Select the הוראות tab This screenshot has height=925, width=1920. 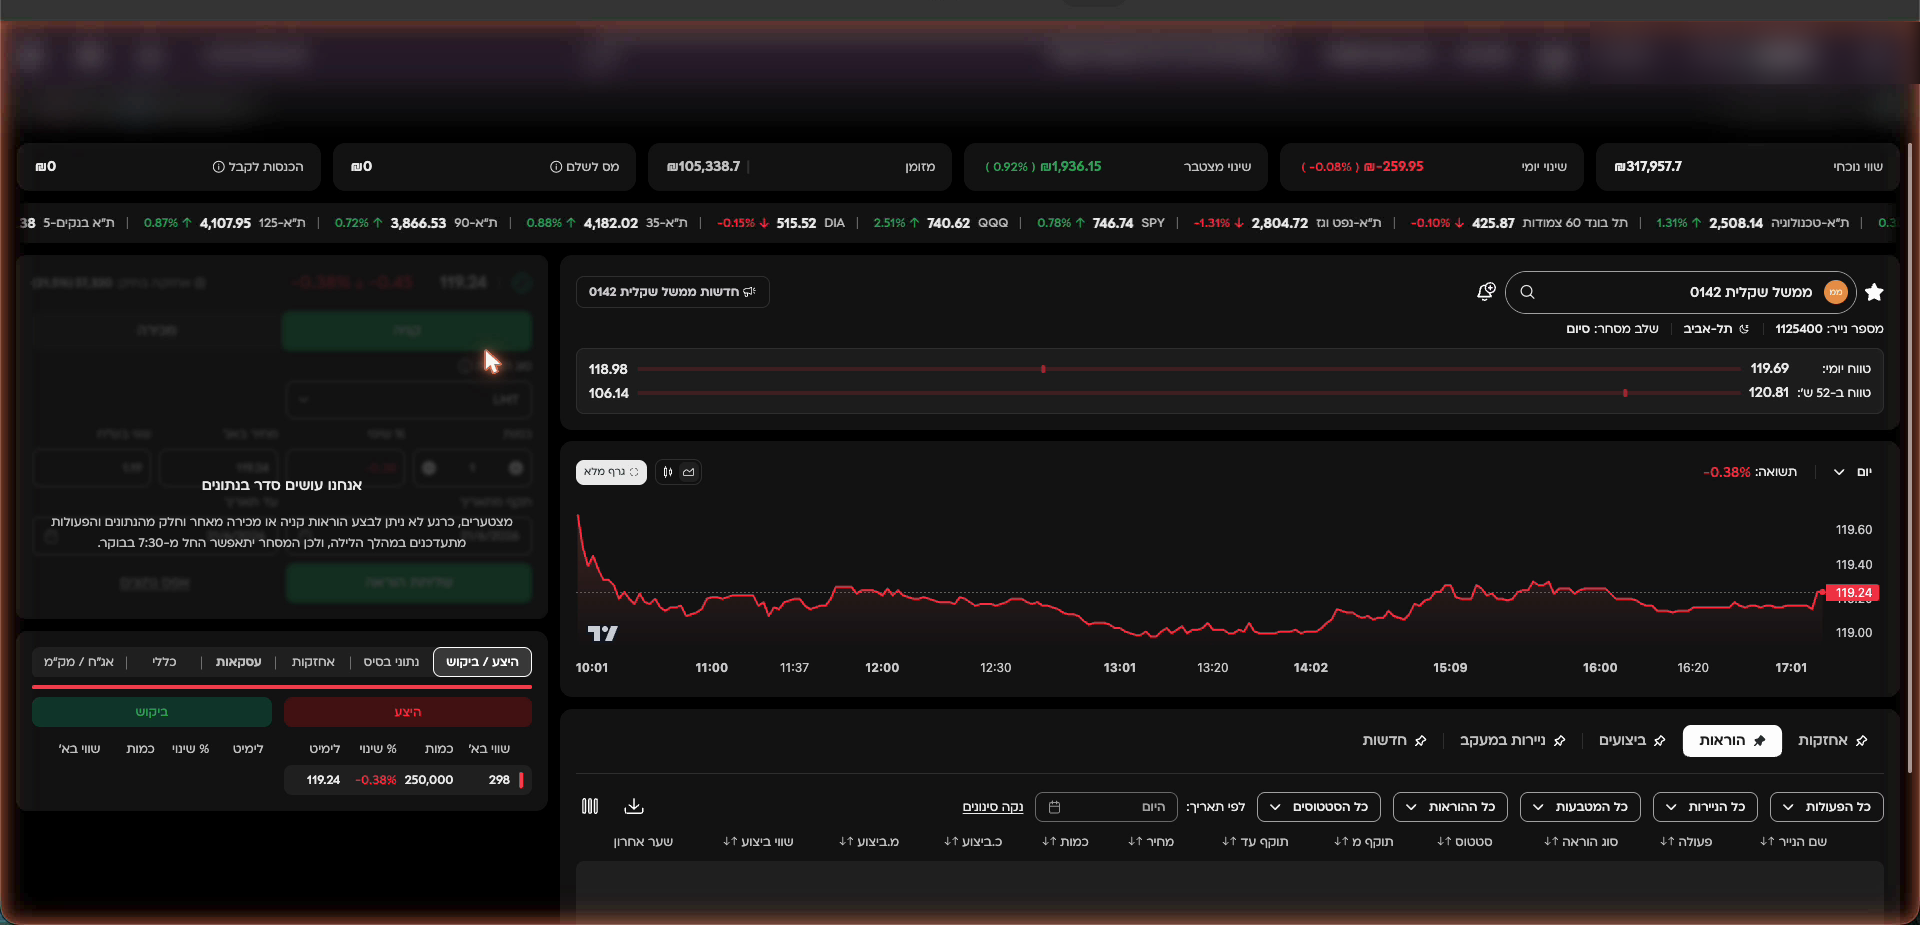click(x=1732, y=741)
